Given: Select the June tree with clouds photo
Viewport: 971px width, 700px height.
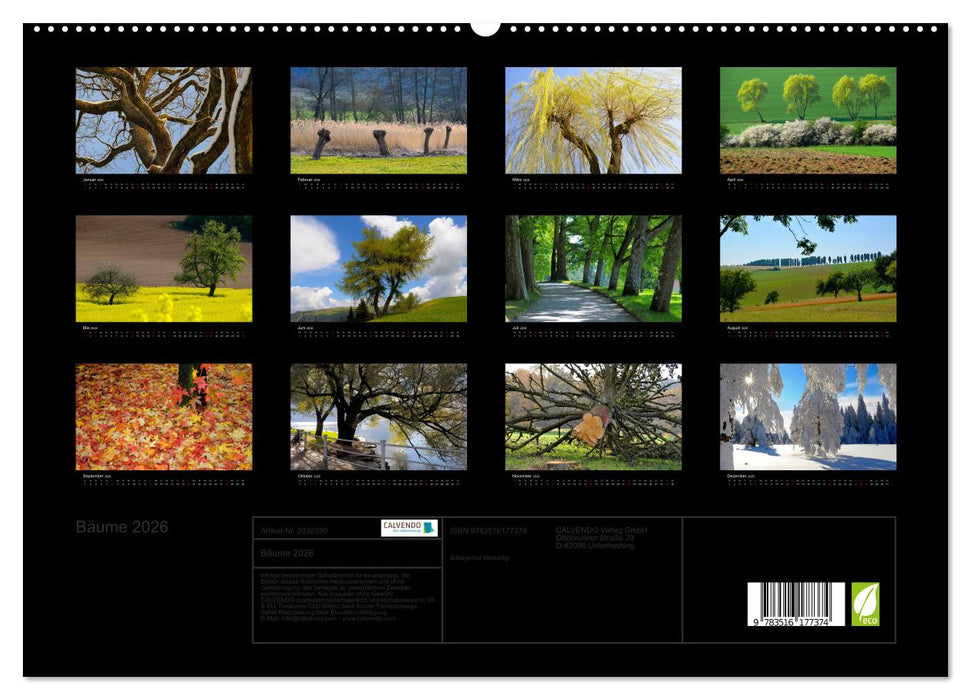Looking at the screenshot, I should pos(378,269).
